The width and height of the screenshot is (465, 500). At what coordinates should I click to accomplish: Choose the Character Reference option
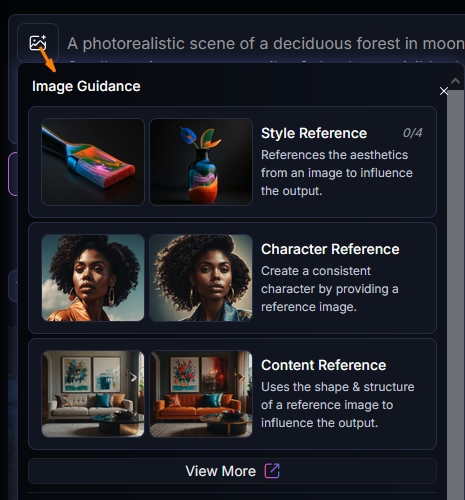(x=232, y=278)
